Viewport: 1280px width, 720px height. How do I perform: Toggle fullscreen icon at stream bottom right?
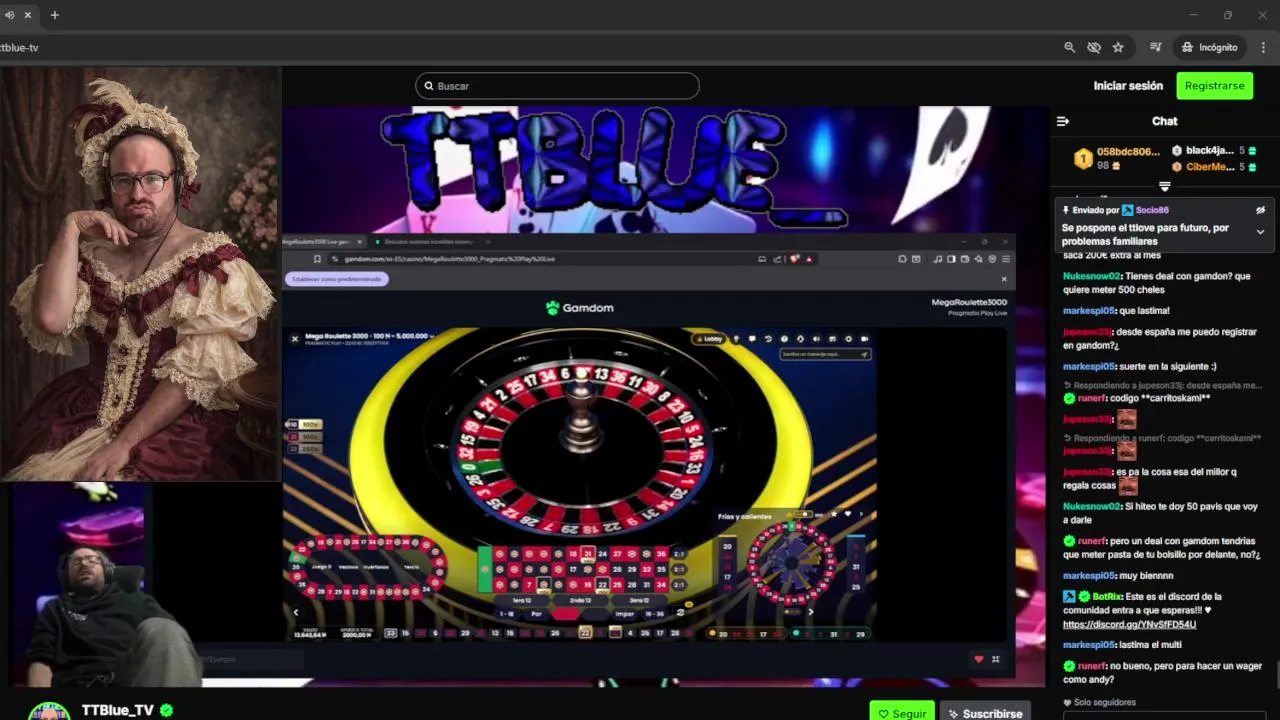click(x=995, y=659)
